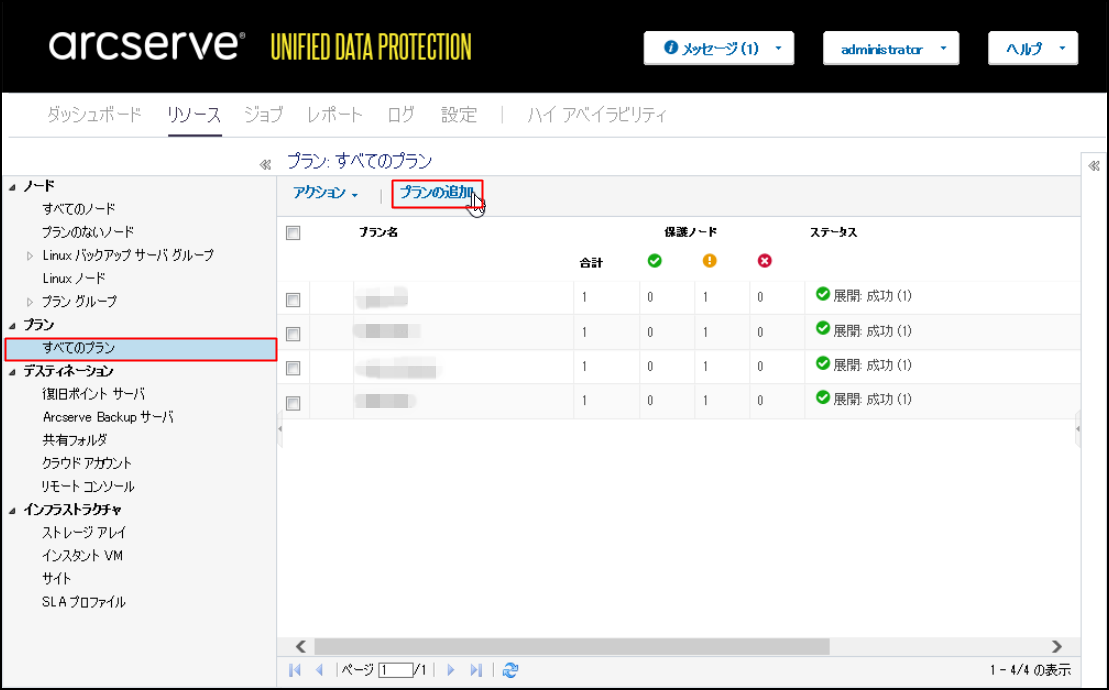Viewport: 1109px width, 690px height.
Task: Click the previous page arrow icon
Action: [x=320, y=669]
